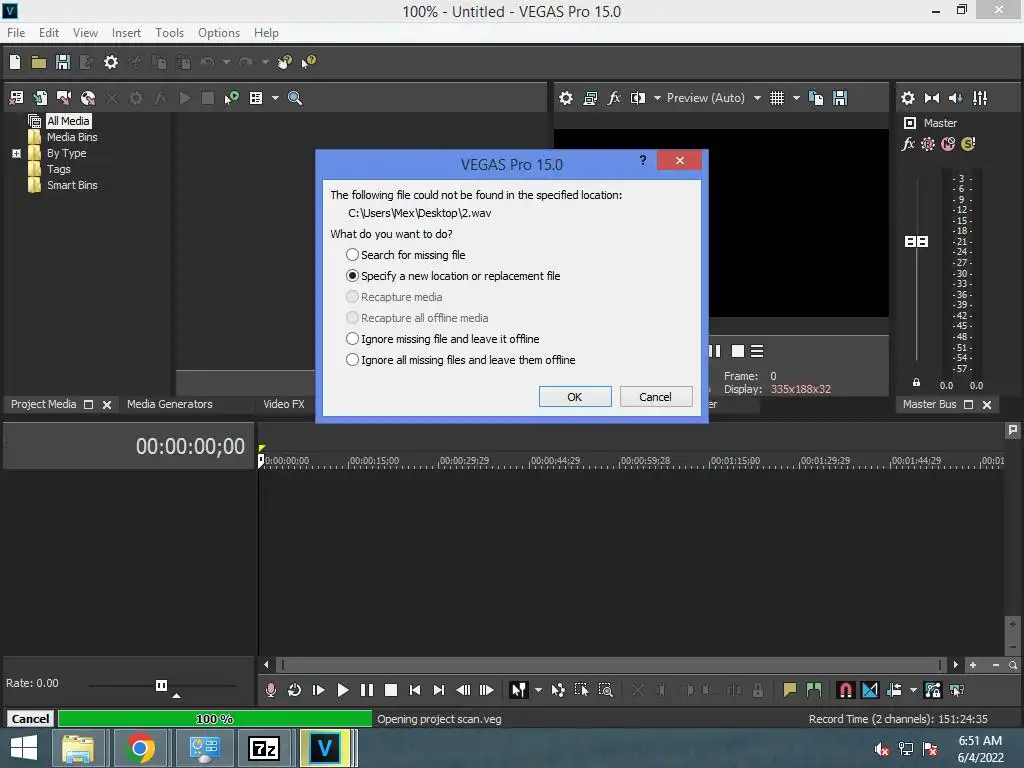Image resolution: width=1024 pixels, height=768 pixels.
Task: Click the Video Output FX icon in preview
Action: click(x=614, y=98)
